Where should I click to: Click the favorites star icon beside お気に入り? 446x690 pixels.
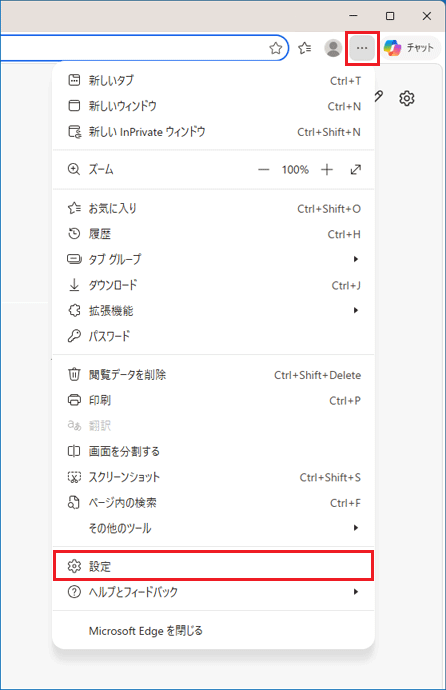click(x=74, y=208)
